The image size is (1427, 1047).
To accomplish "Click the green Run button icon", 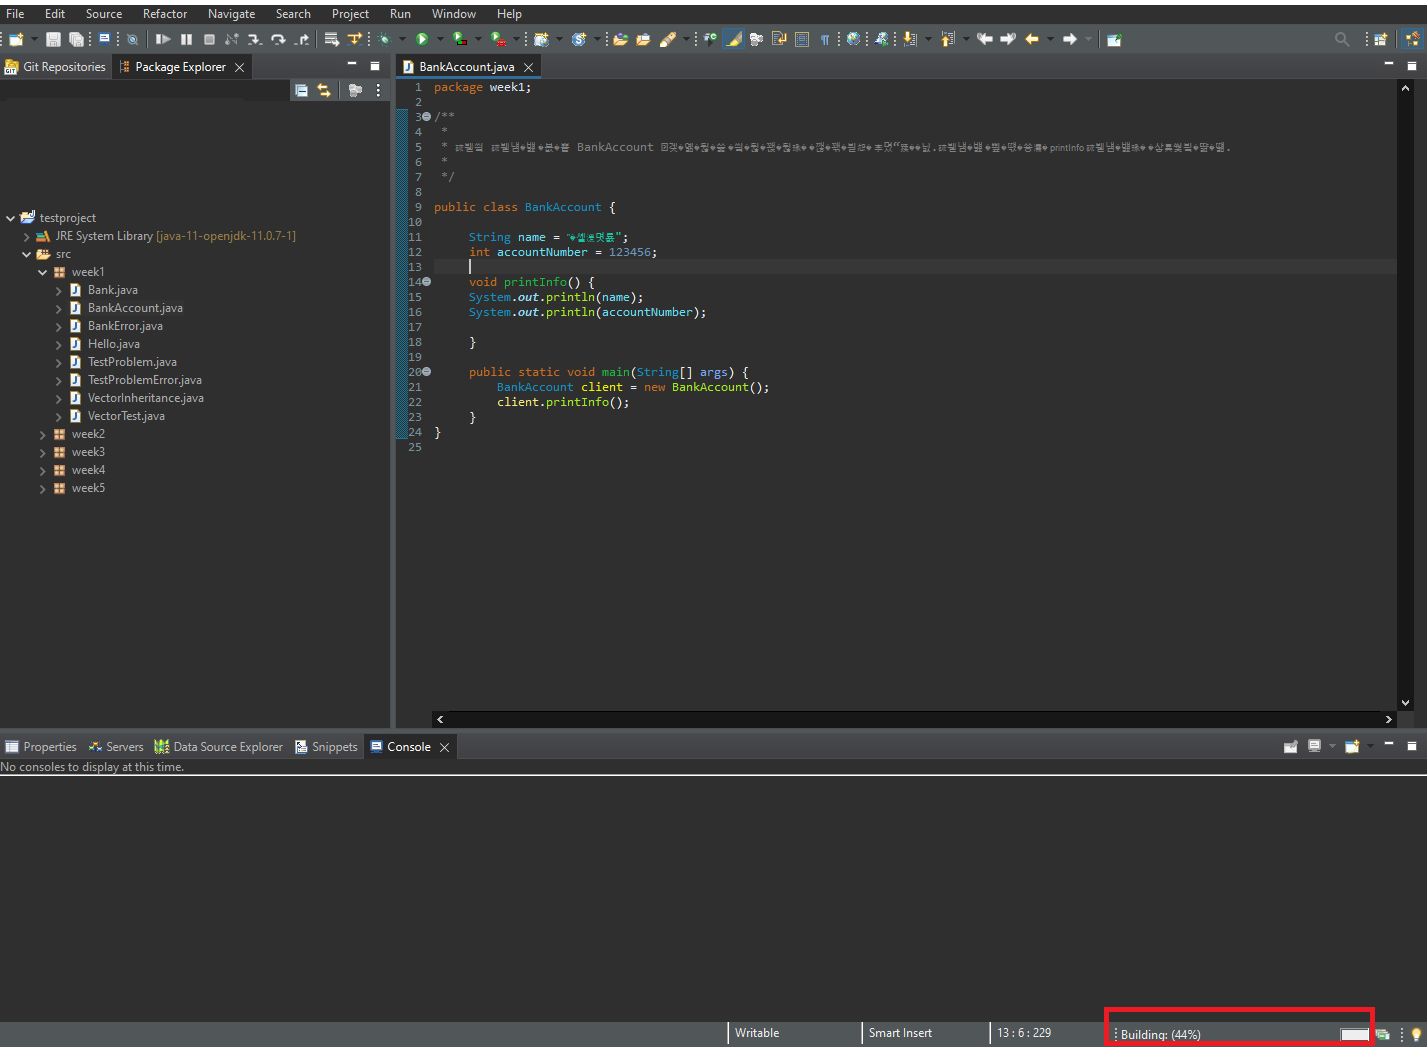I will click(422, 39).
